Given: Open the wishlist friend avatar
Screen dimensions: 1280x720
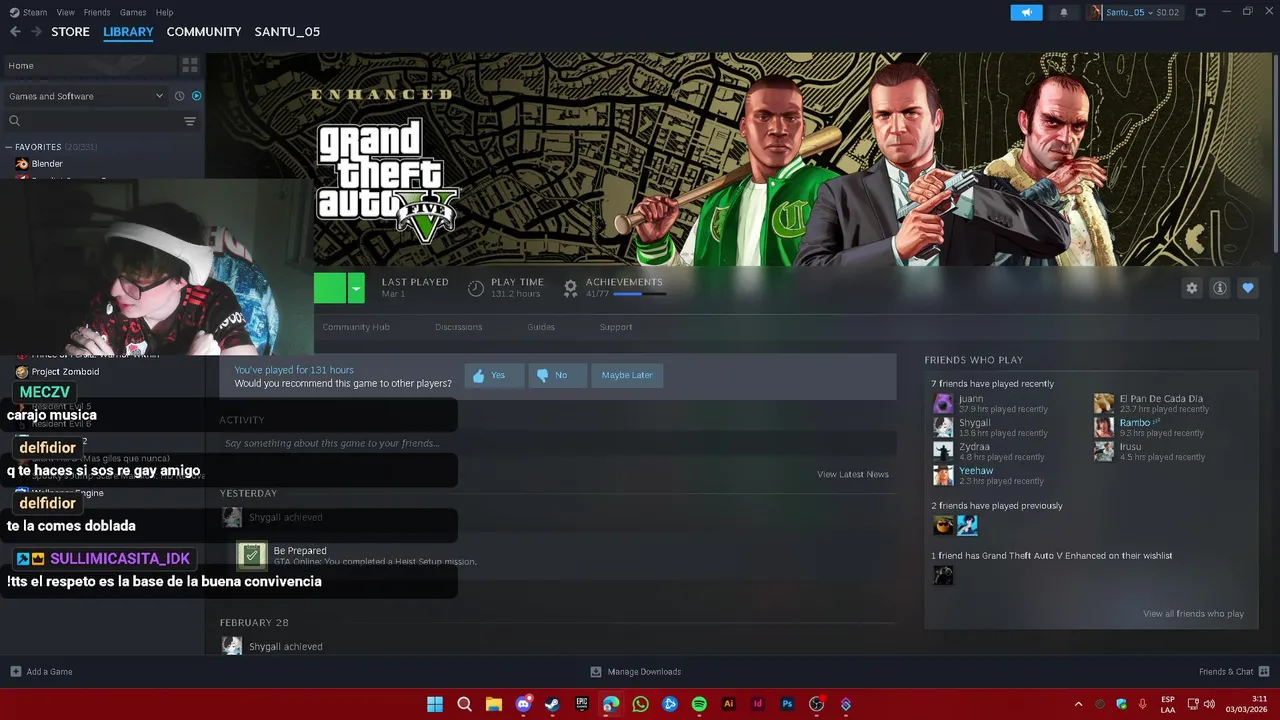Looking at the screenshot, I should click(943, 575).
